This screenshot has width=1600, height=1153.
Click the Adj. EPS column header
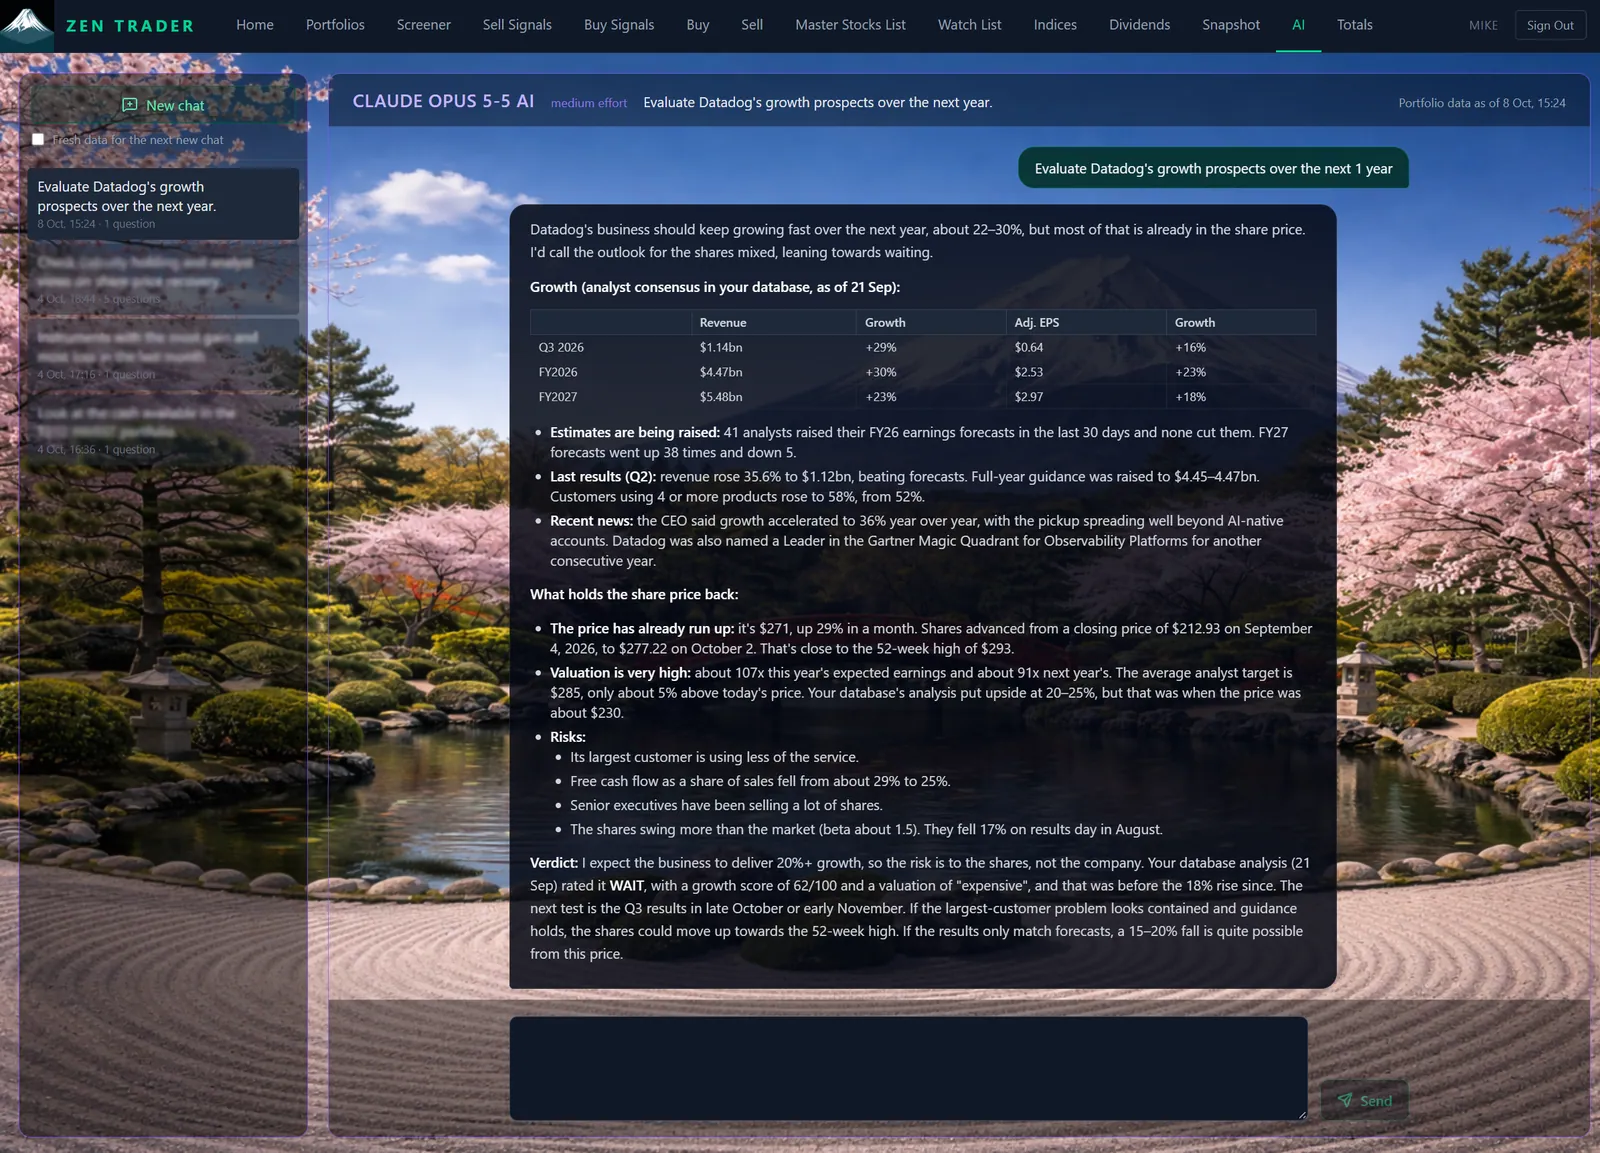tap(1037, 322)
